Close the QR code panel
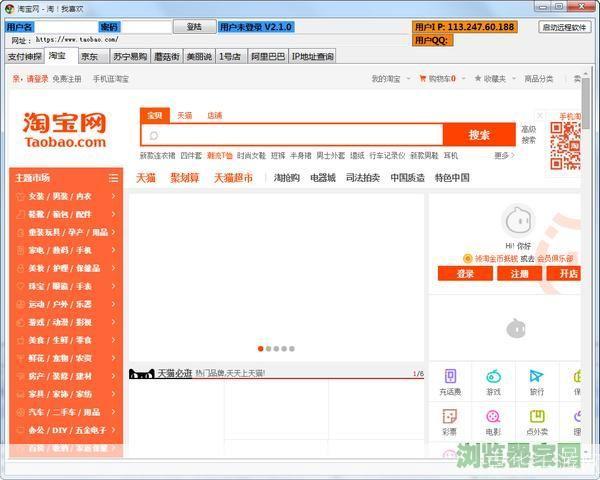The height and width of the screenshot is (480, 600). click(540, 115)
